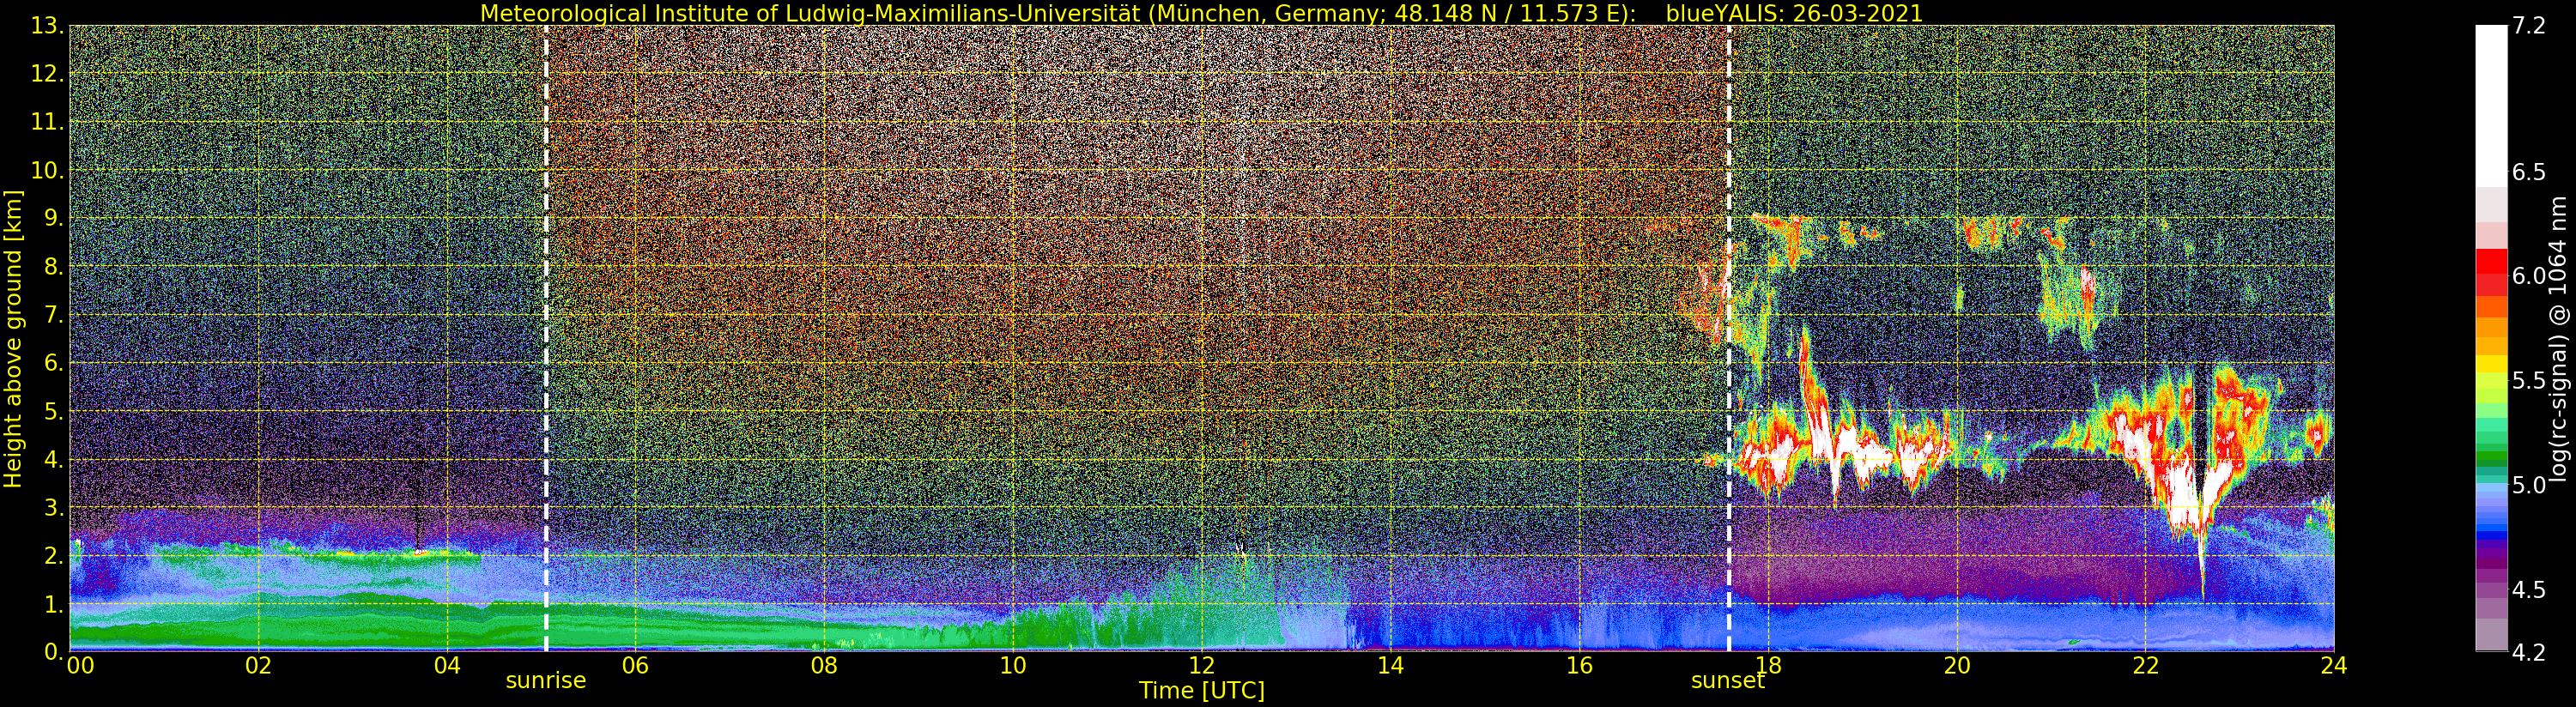Image resolution: width=2576 pixels, height=707 pixels.
Task: Click the '12.' height tick label
Action: point(47,74)
